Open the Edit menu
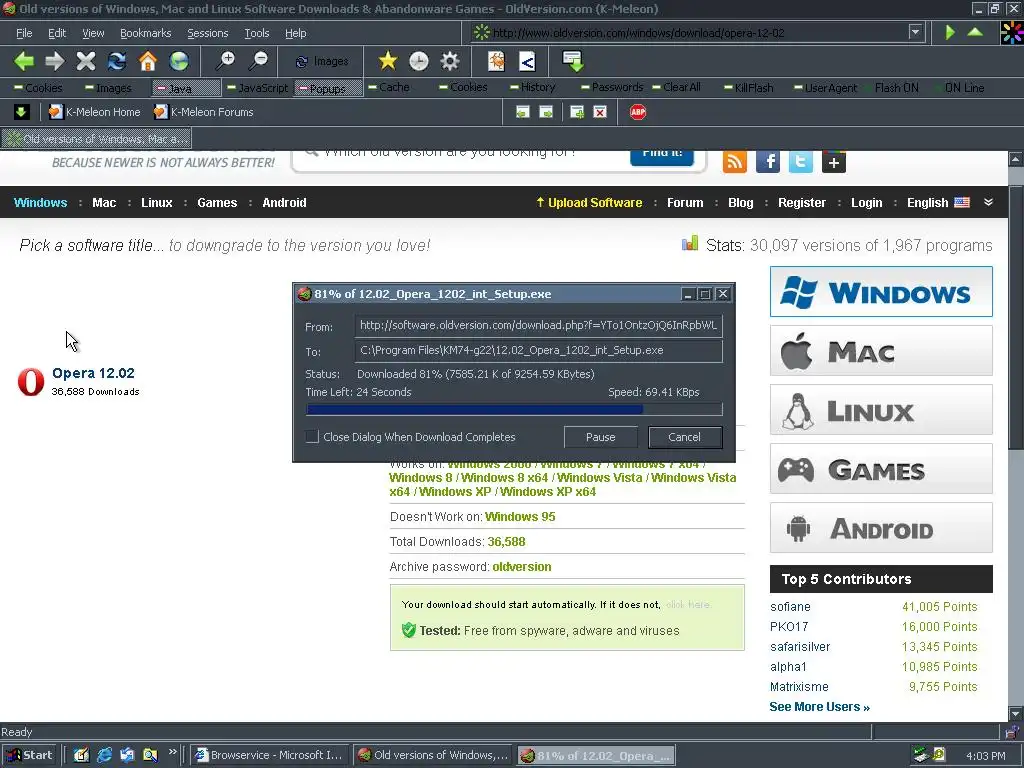The image size is (1024, 768). [x=57, y=33]
